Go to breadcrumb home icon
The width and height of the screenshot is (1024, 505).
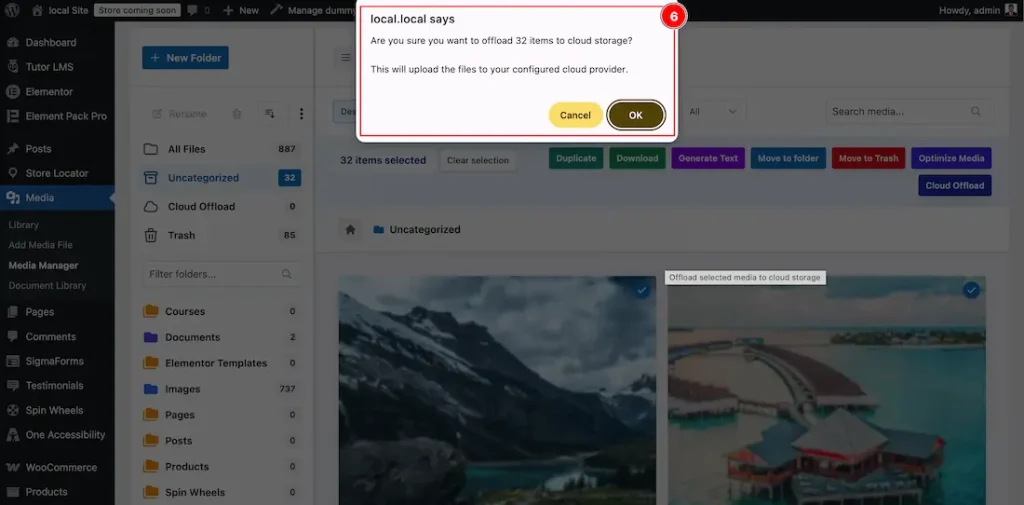pos(350,230)
